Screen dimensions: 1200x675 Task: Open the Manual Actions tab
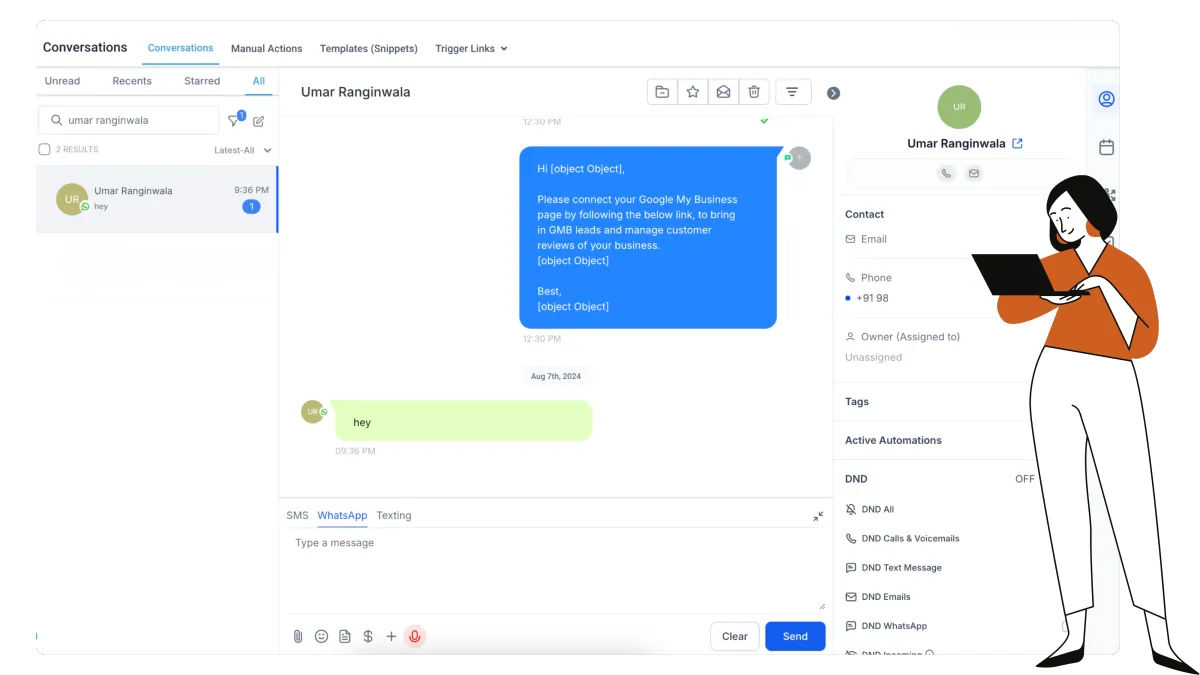coord(266,48)
